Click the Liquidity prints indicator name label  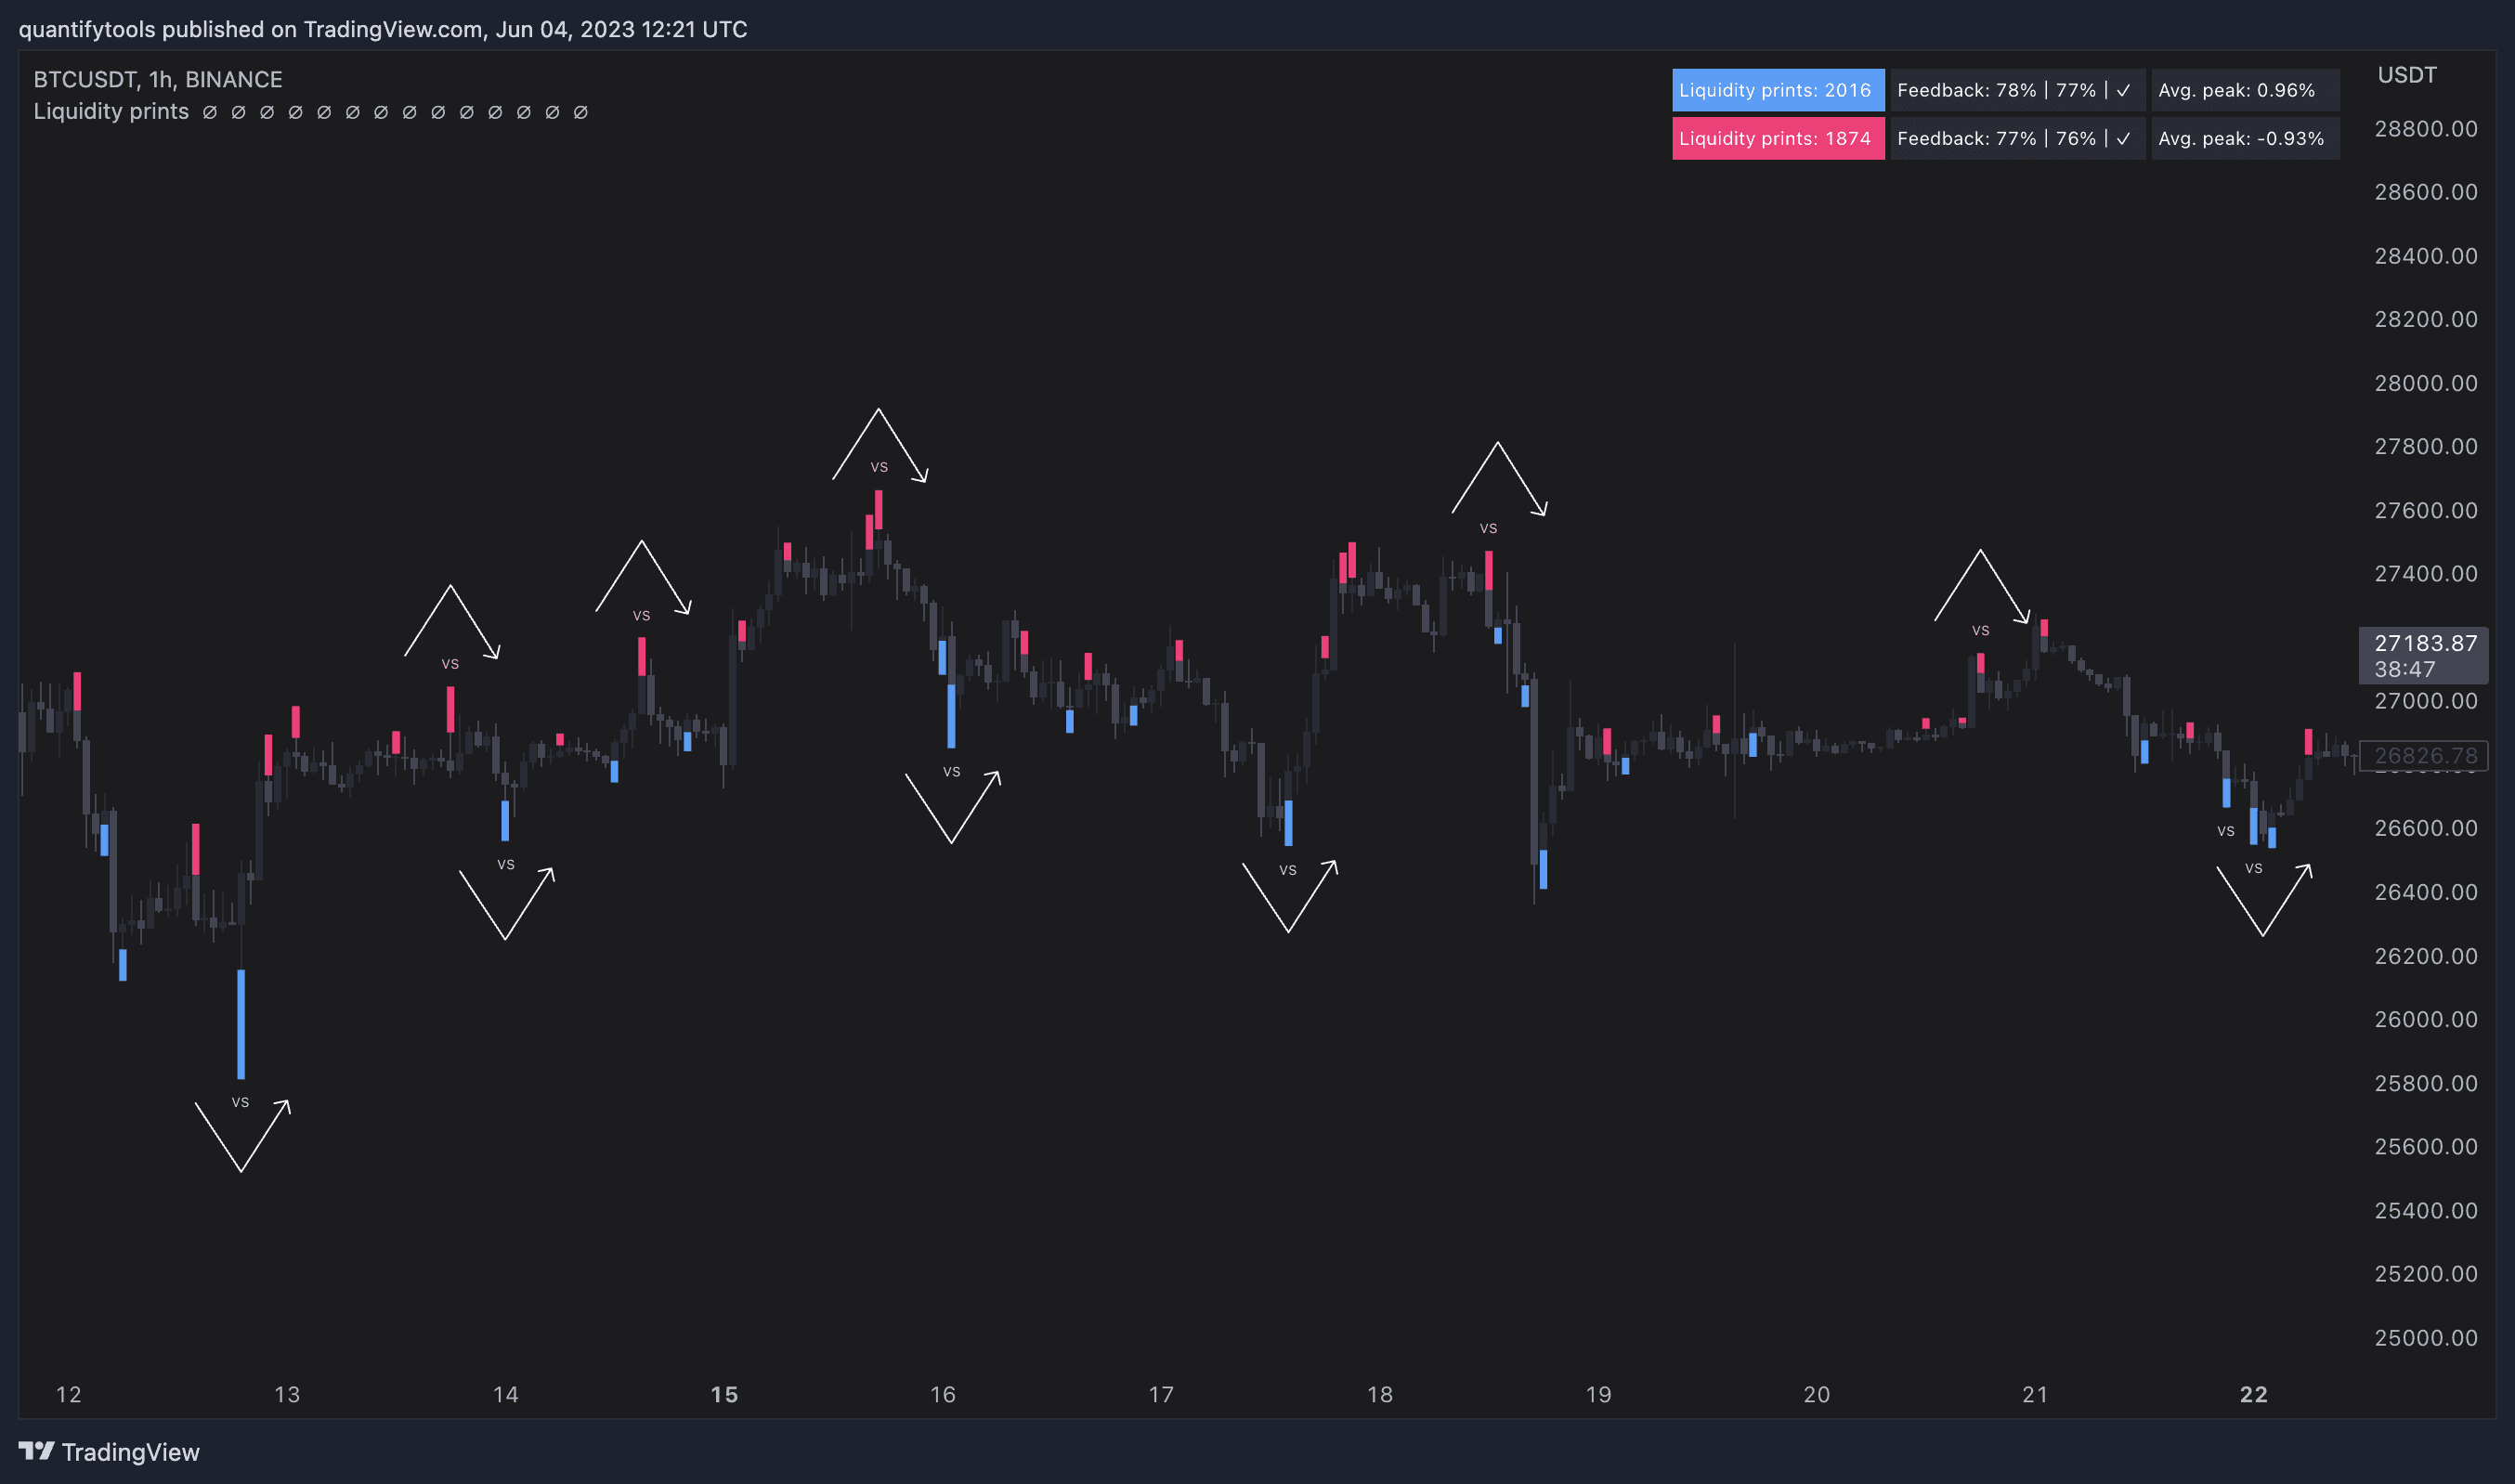(111, 111)
